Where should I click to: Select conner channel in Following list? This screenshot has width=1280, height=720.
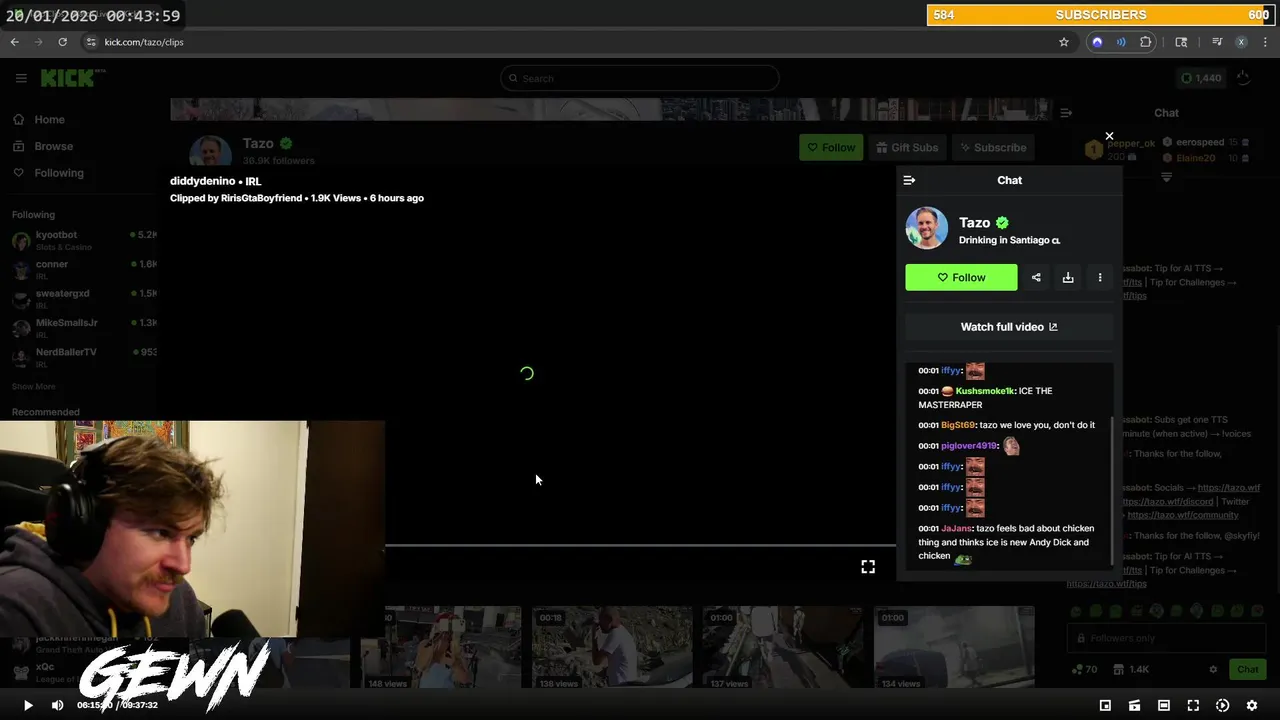tap(84, 269)
